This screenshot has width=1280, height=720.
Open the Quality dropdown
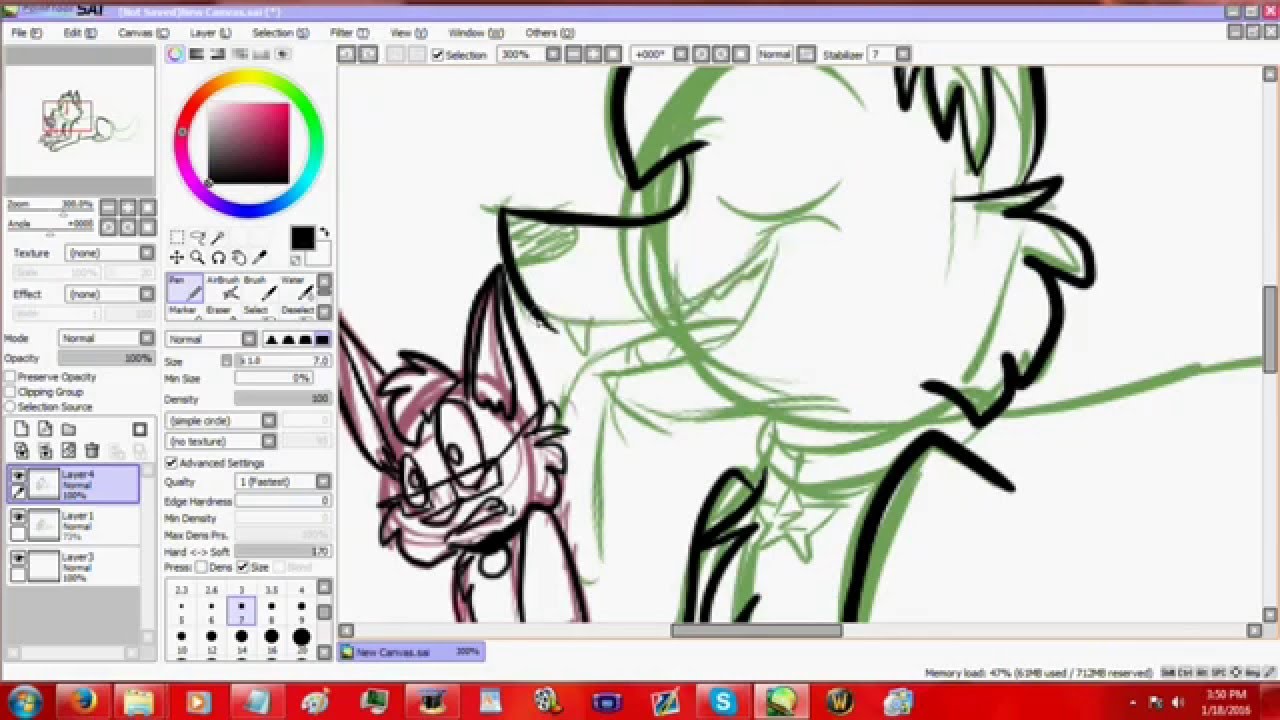tap(283, 482)
